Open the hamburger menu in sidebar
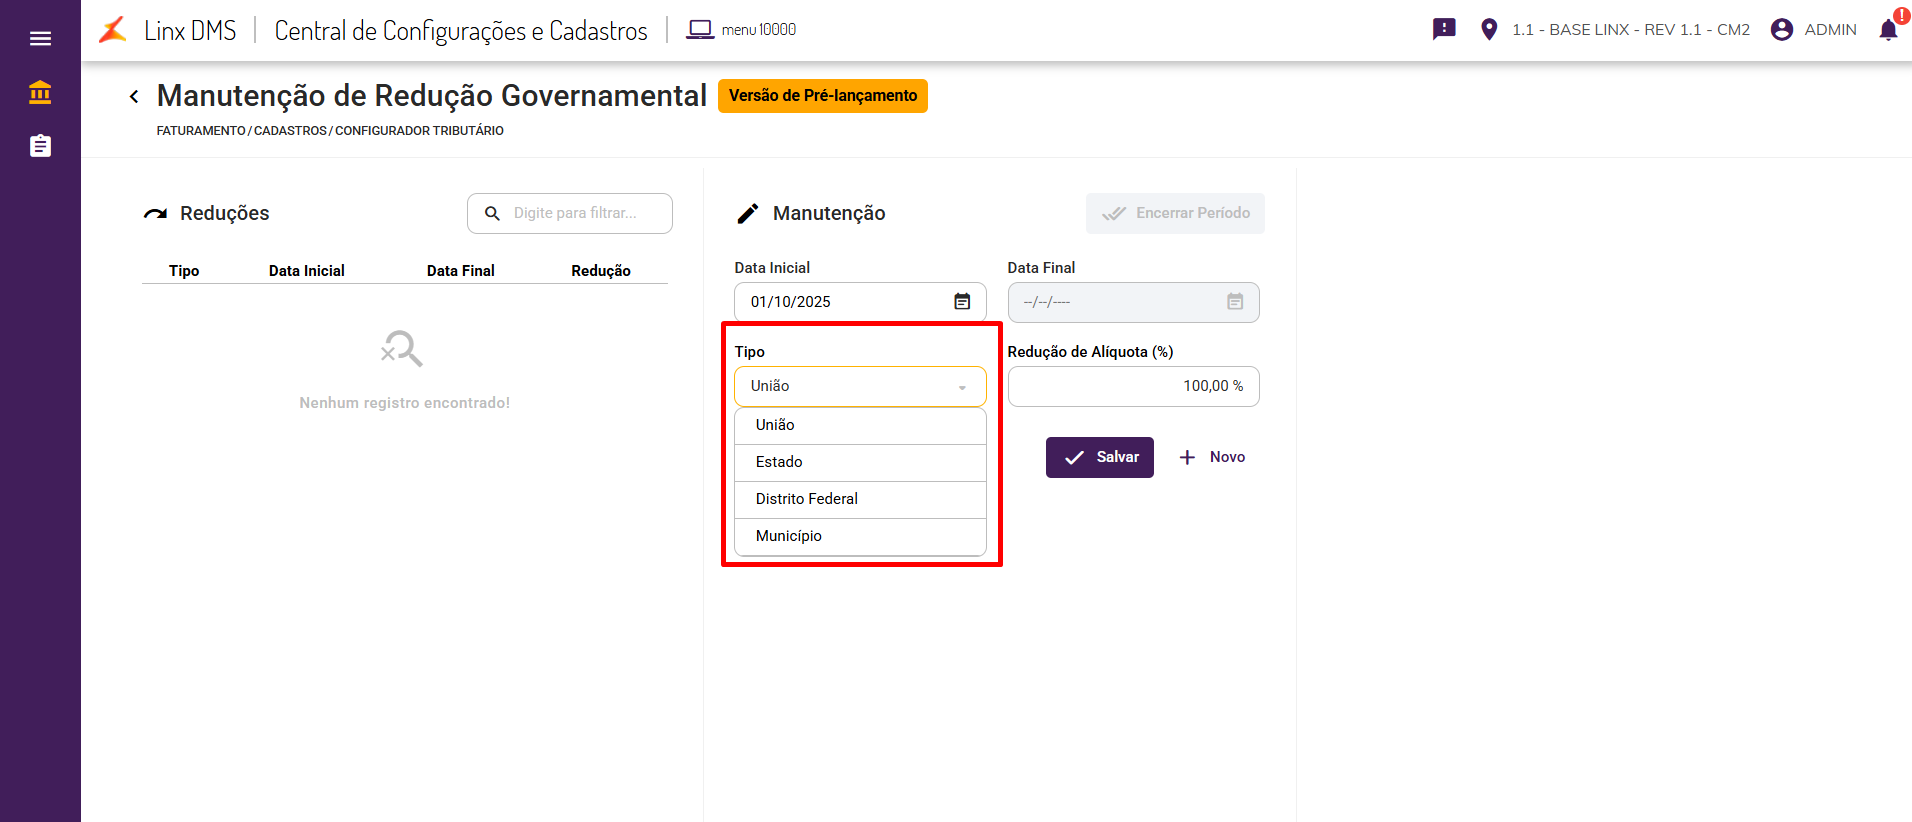 coord(40,39)
